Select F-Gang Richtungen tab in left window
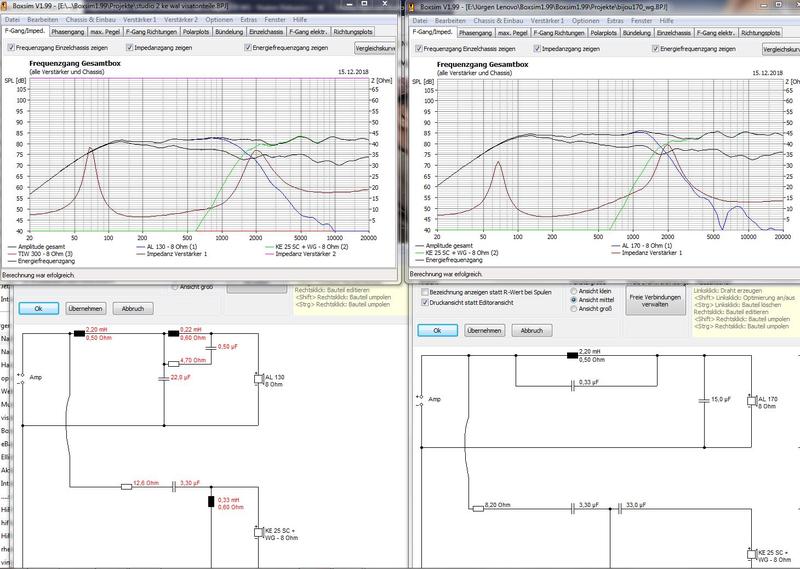This screenshot has width=800, height=569. pos(152,32)
